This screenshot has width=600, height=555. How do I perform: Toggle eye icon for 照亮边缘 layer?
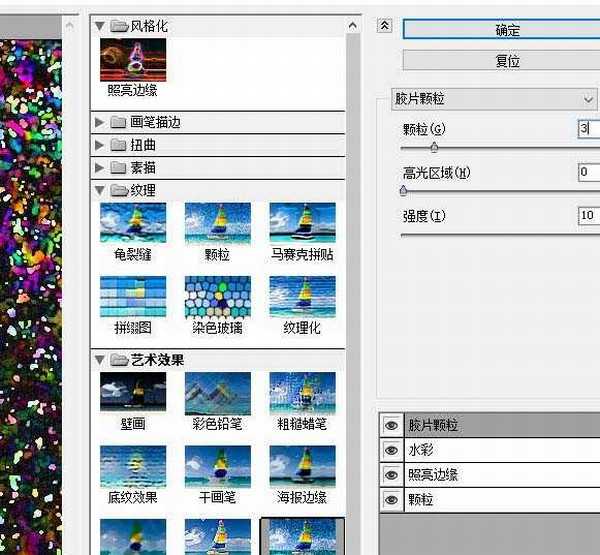point(391,474)
